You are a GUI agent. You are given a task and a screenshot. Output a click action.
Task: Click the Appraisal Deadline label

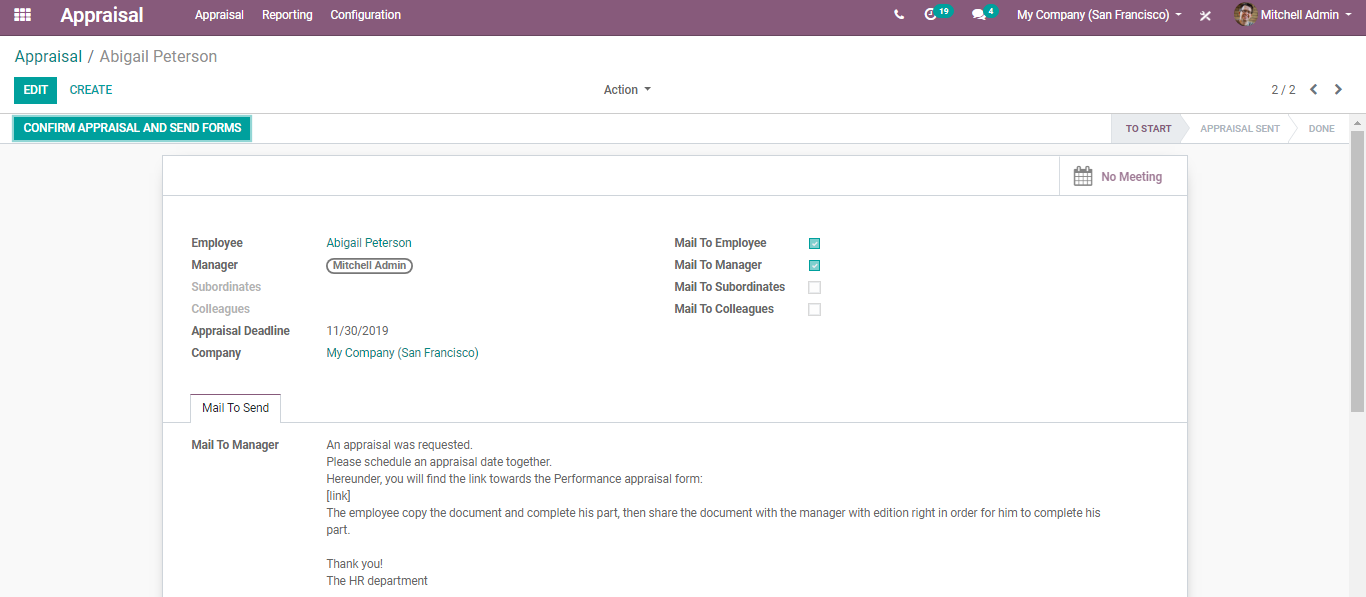coord(240,331)
